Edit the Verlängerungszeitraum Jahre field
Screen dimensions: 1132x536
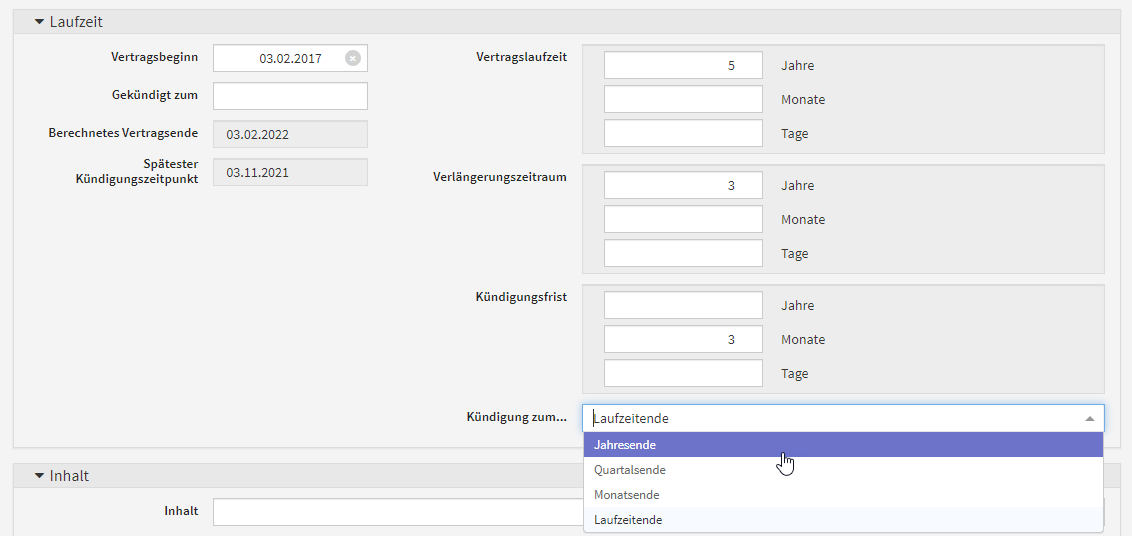[683, 186]
